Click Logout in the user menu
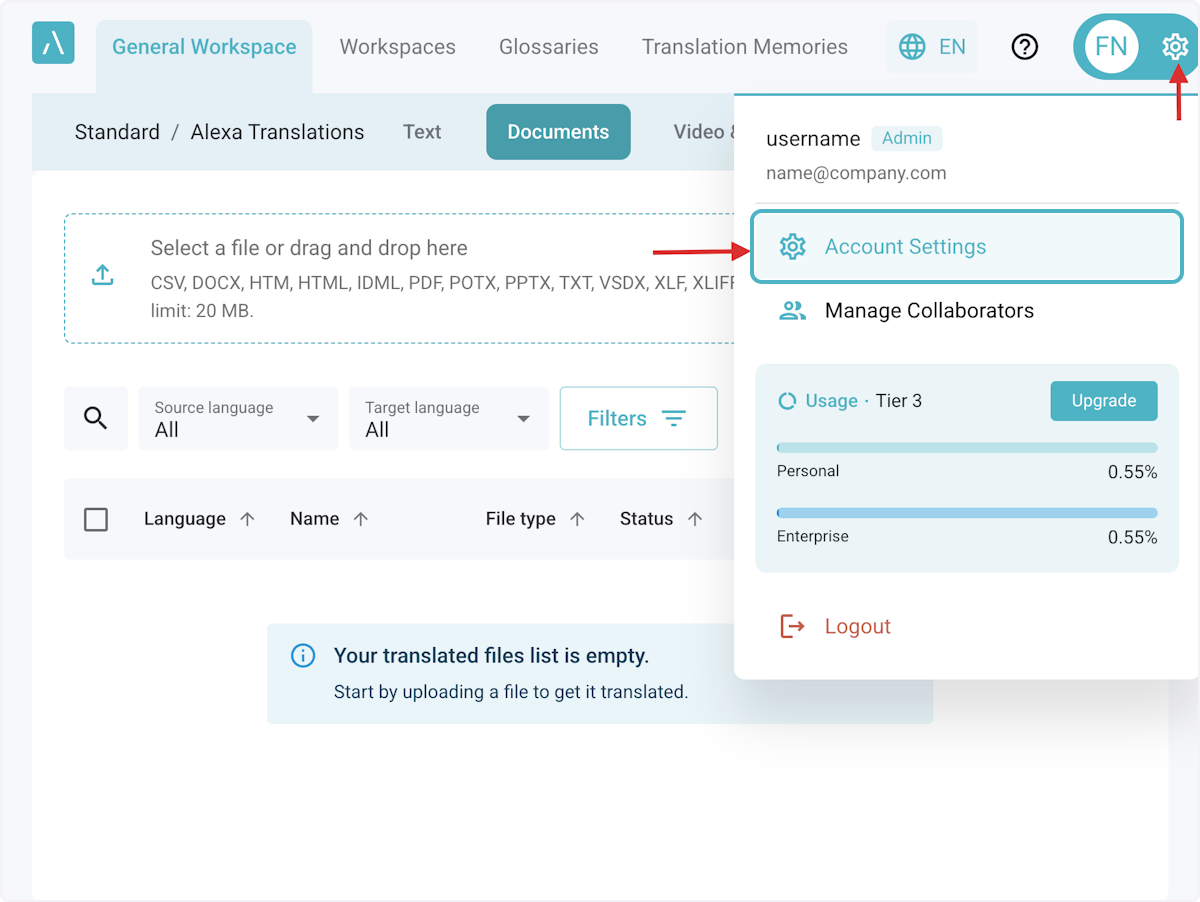The image size is (1200, 902). pyautogui.click(x=857, y=627)
